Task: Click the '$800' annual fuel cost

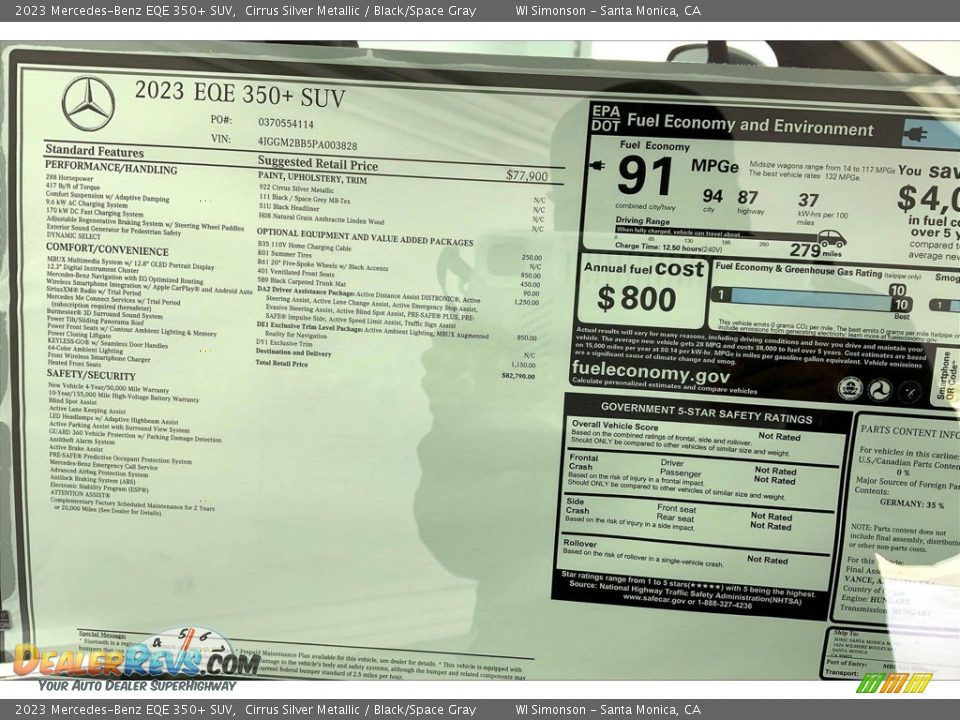Action: (x=637, y=298)
